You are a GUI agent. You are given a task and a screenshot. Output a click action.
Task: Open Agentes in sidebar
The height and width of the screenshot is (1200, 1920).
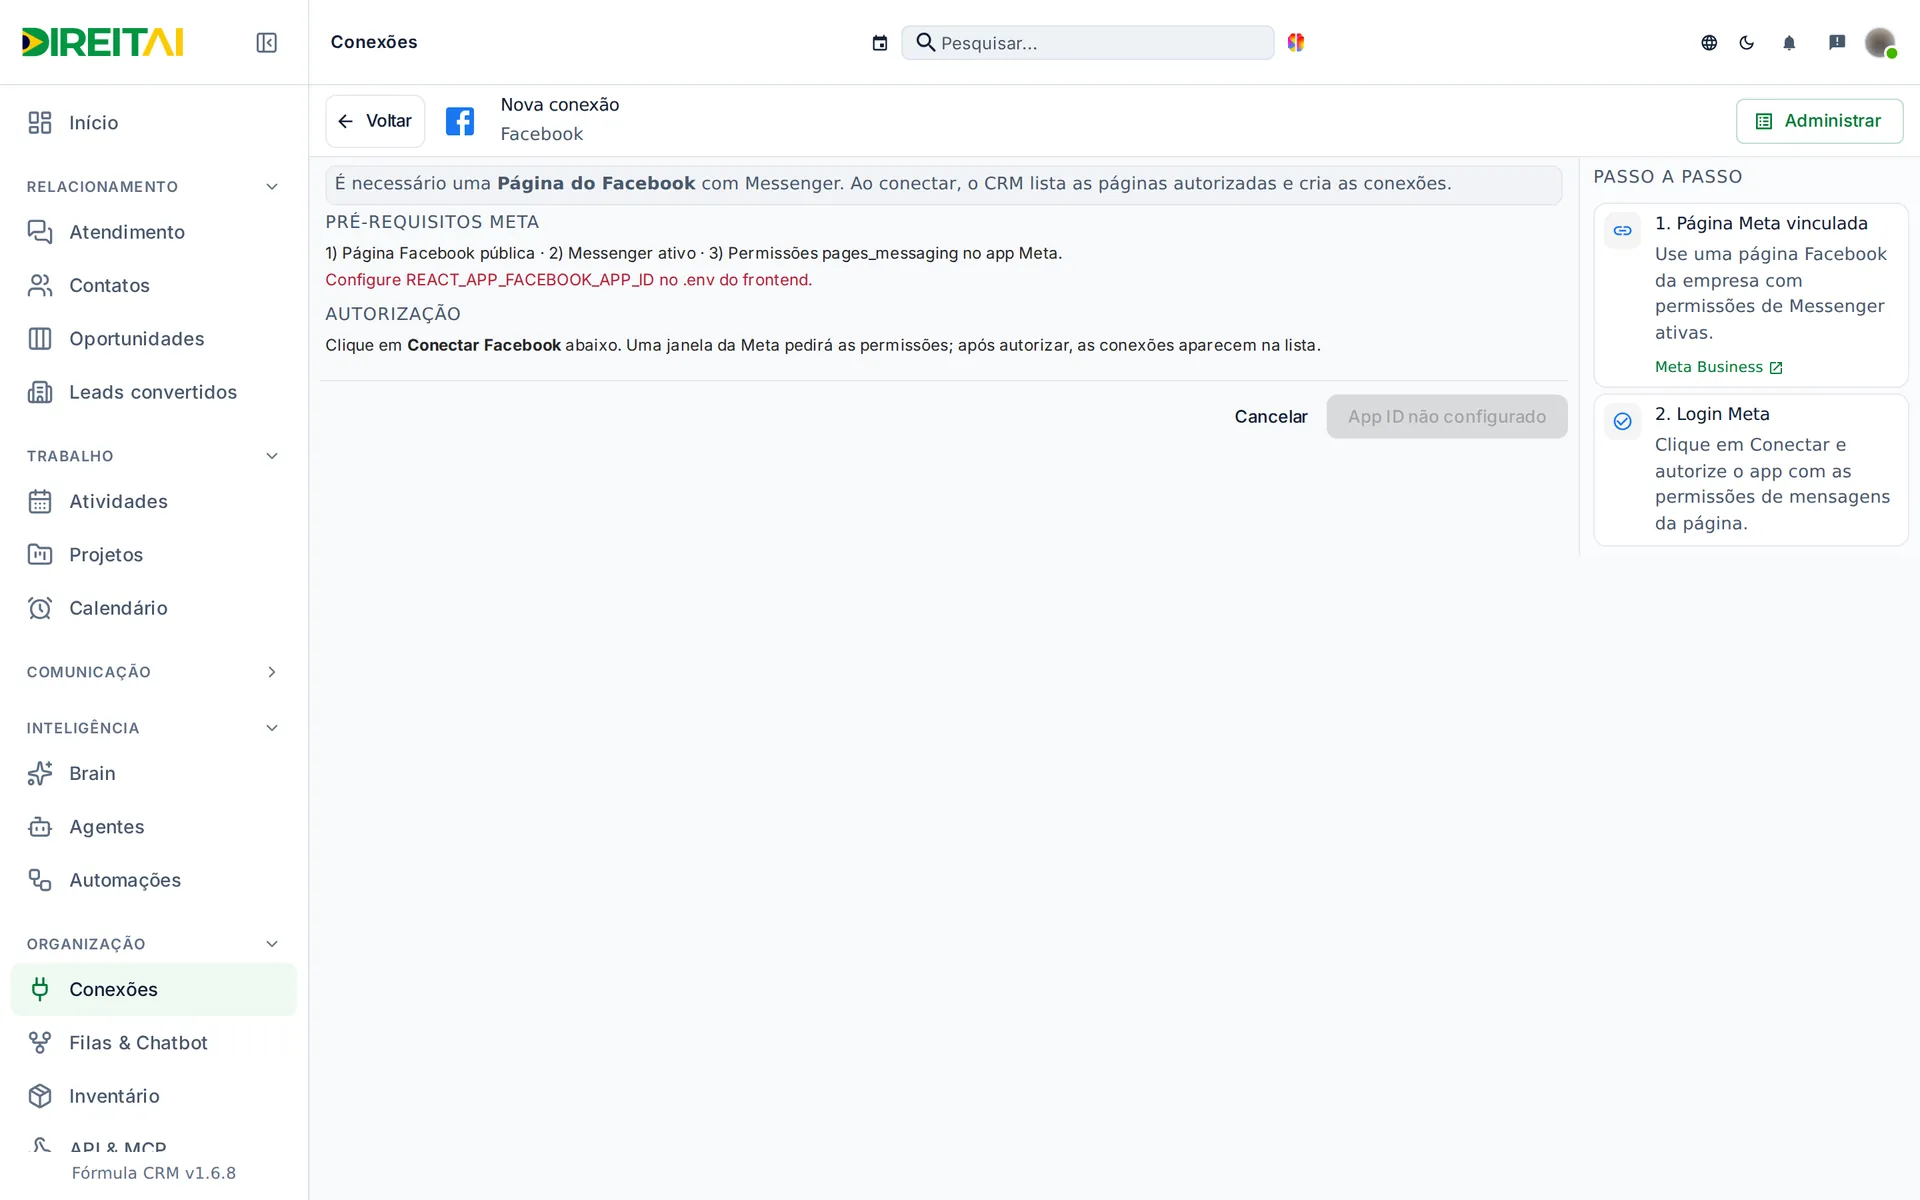pos(154,827)
